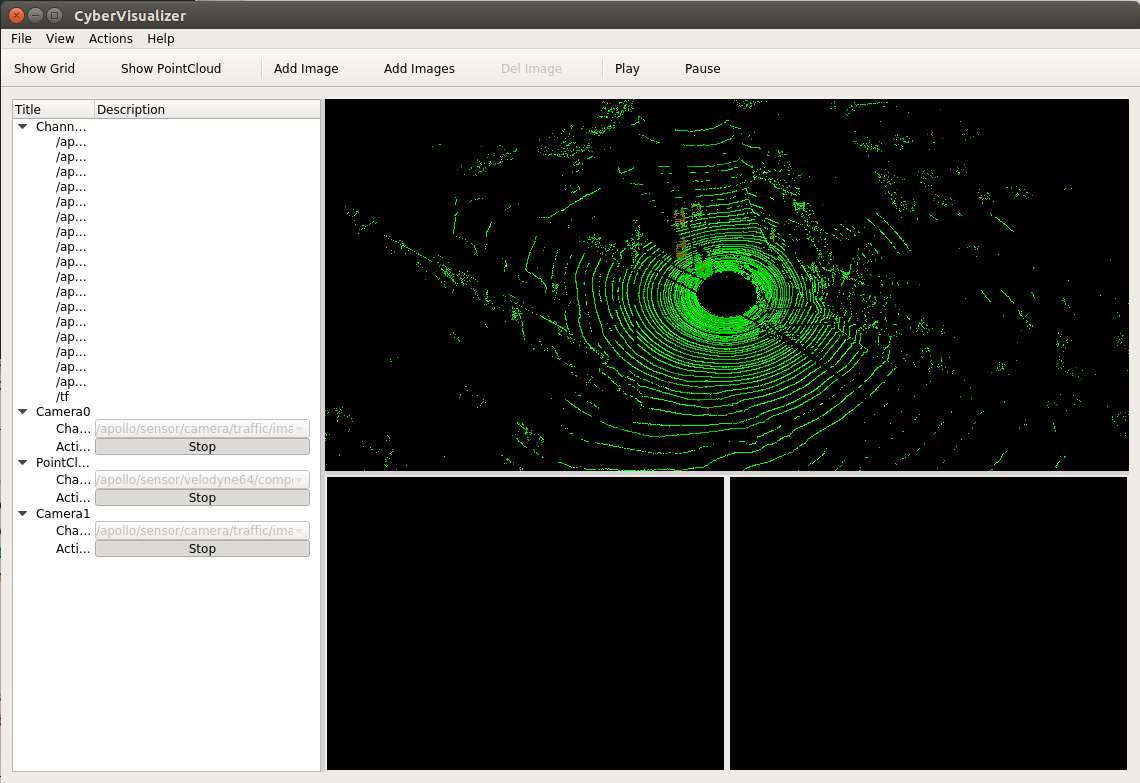Image resolution: width=1140 pixels, height=783 pixels.
Task: Click Add Images in the toolbar
Action: click(x=419, y=68)
